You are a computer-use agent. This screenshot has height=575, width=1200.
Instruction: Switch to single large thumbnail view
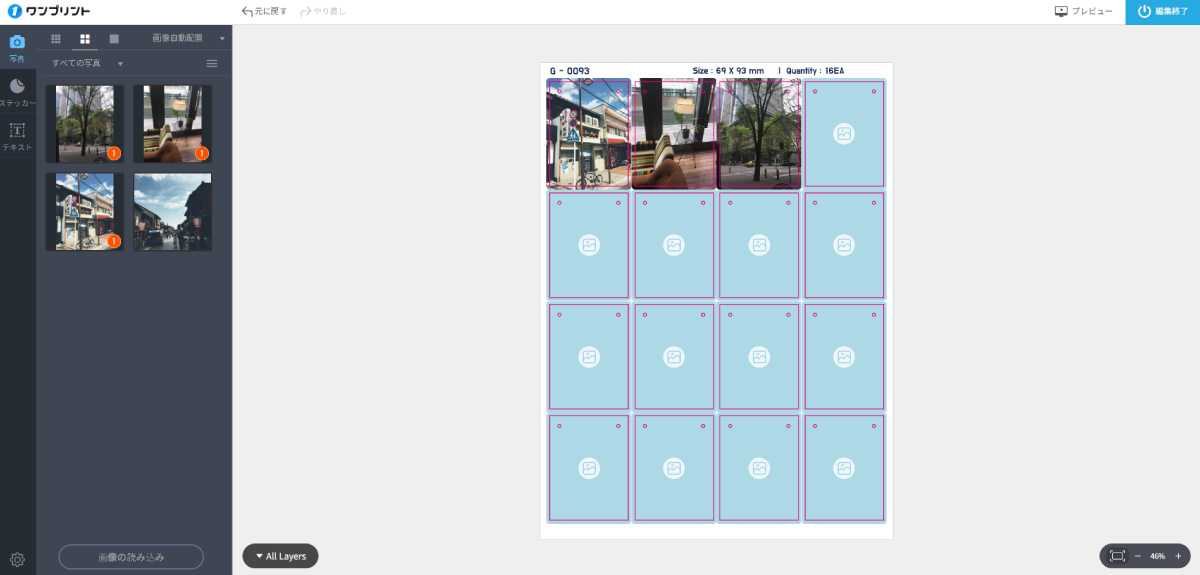pyautogui.click(x=114, y=38)
